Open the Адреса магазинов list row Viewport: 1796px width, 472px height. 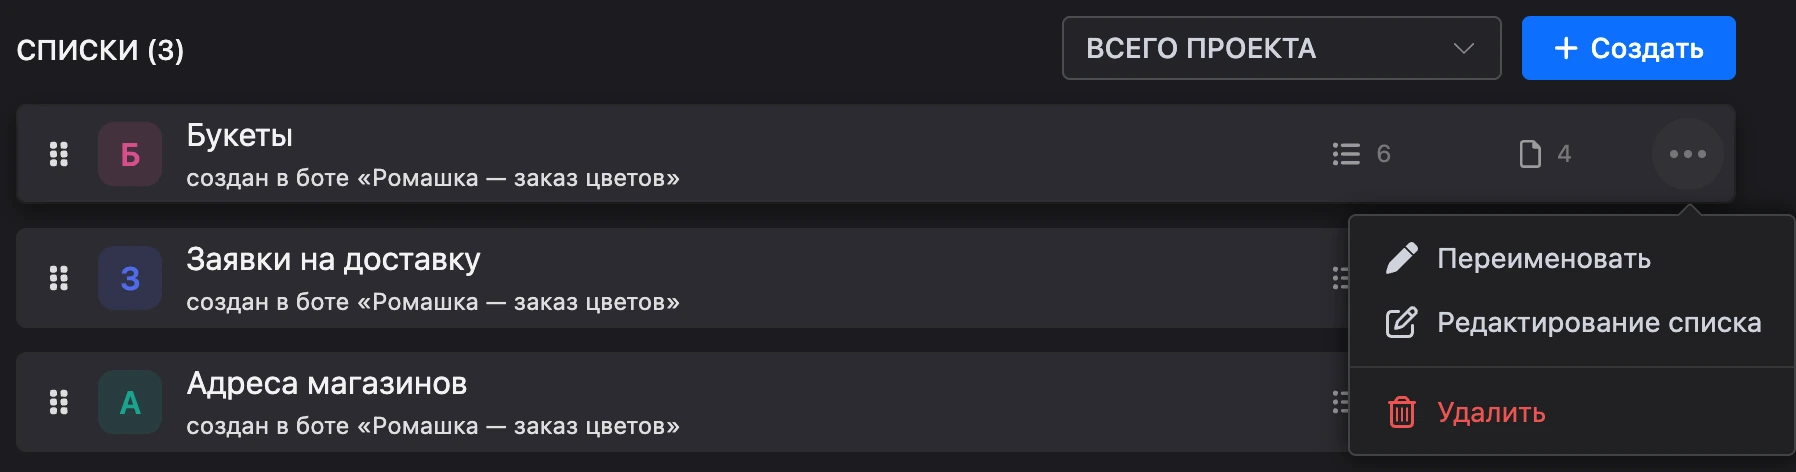682,402
